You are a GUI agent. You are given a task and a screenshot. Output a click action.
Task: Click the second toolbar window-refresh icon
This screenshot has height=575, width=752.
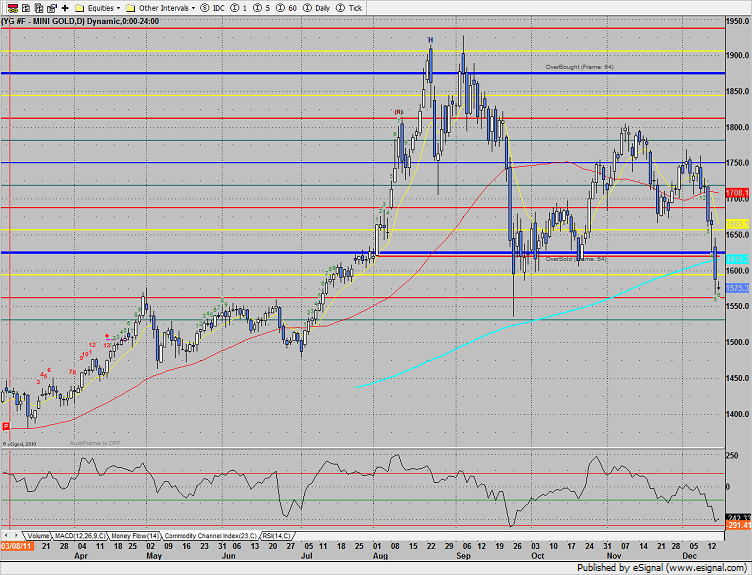(x=26, y=8)
